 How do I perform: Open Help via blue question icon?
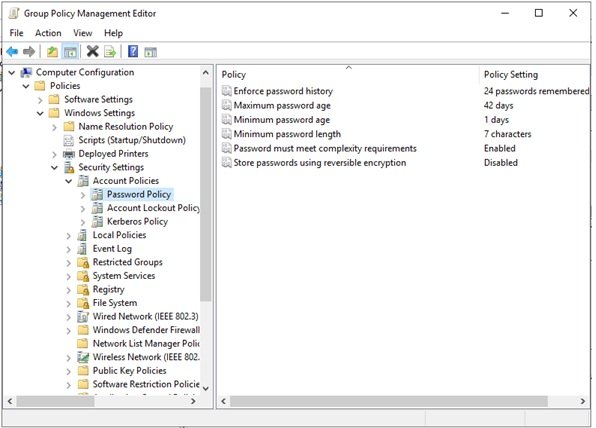(x=133, y=51)
